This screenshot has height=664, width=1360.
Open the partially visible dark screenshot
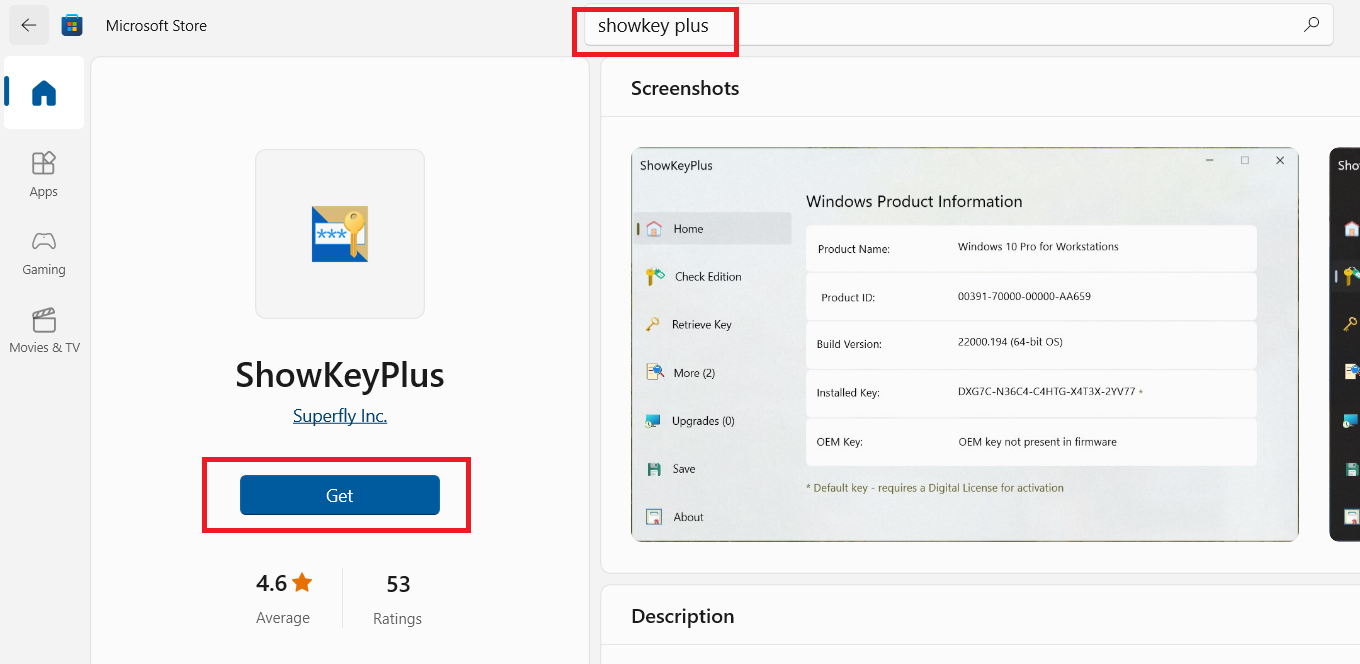tap(1345, 345)
